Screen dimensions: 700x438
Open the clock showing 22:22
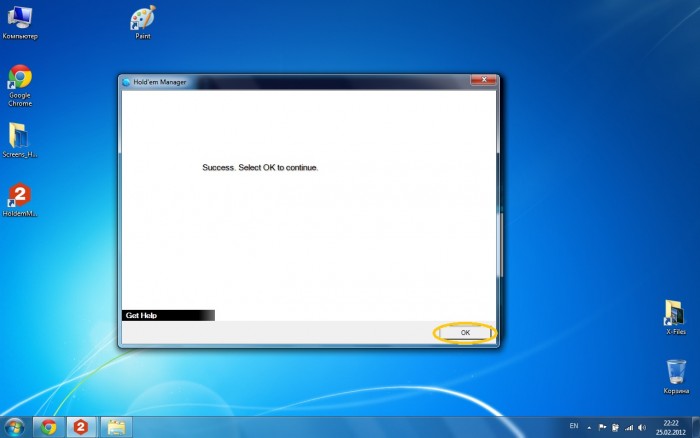pos(671,427)
